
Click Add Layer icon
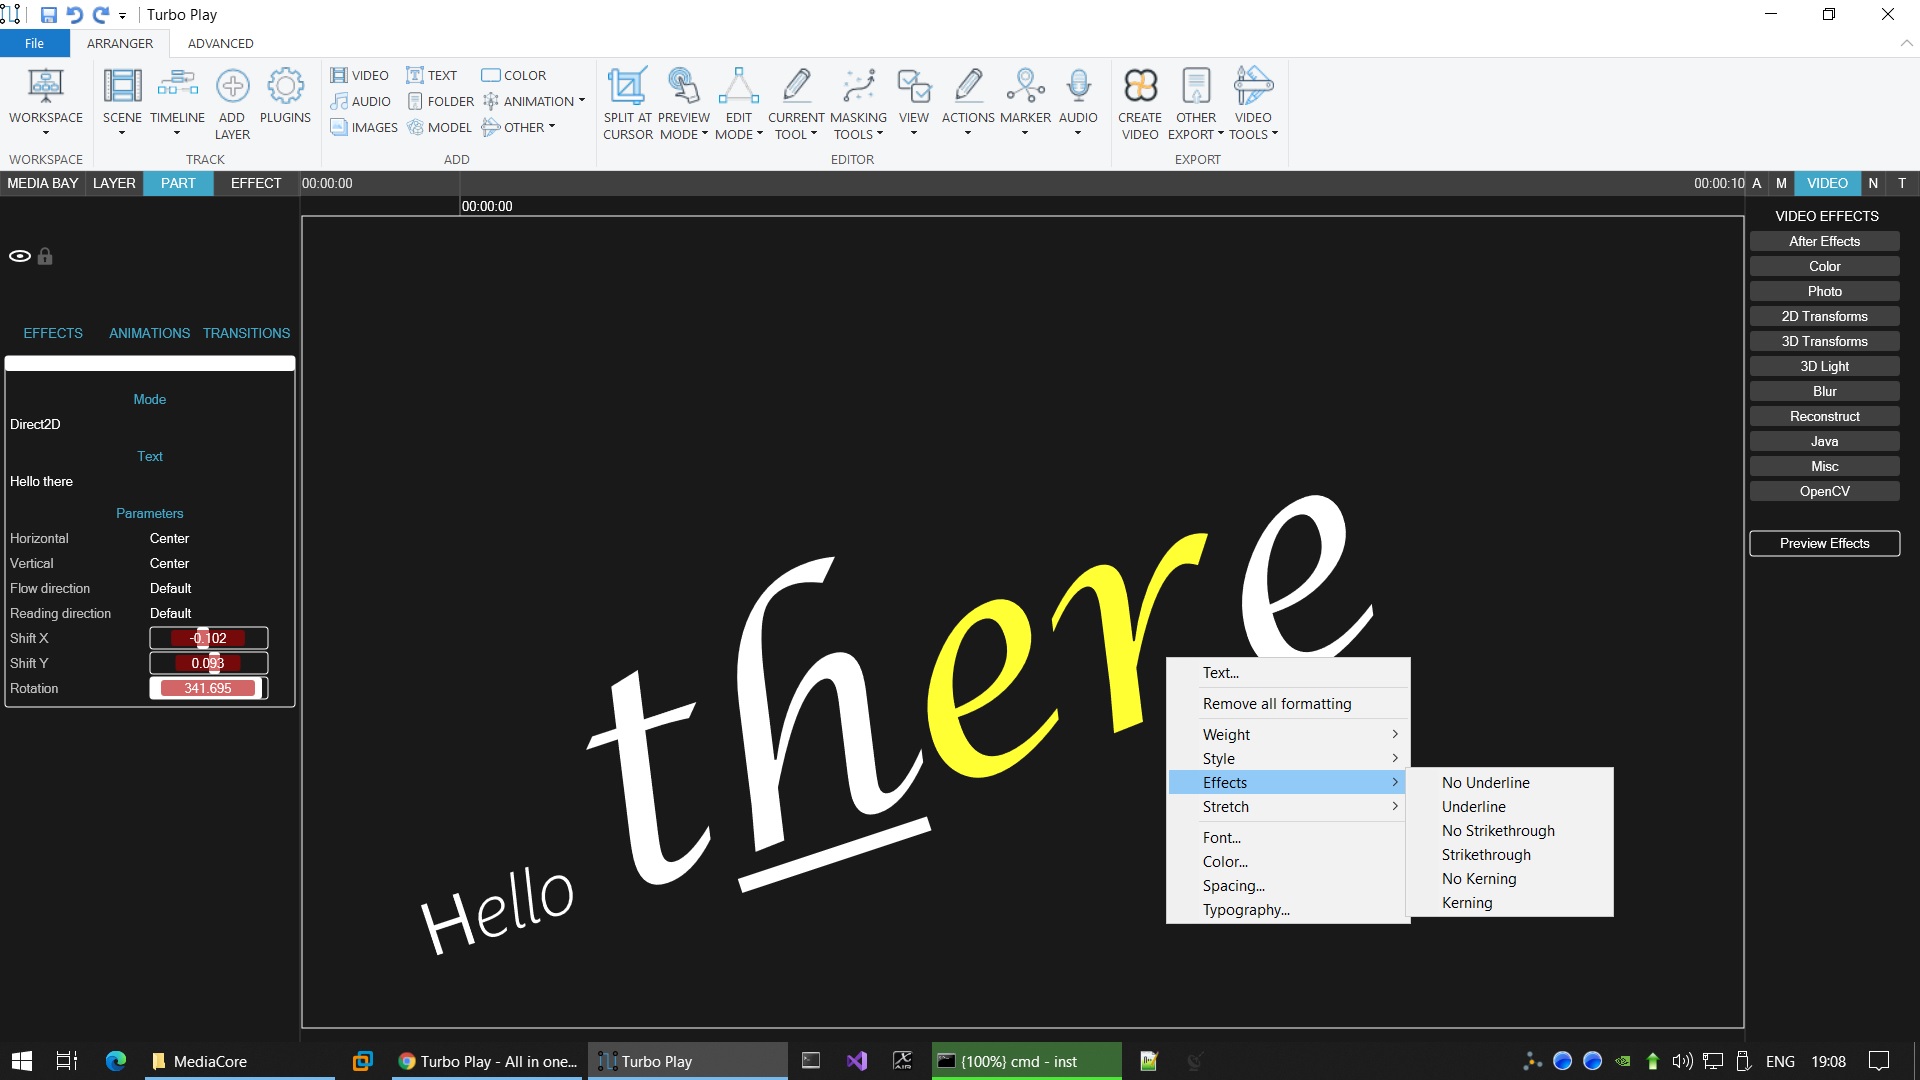(232, 86)
